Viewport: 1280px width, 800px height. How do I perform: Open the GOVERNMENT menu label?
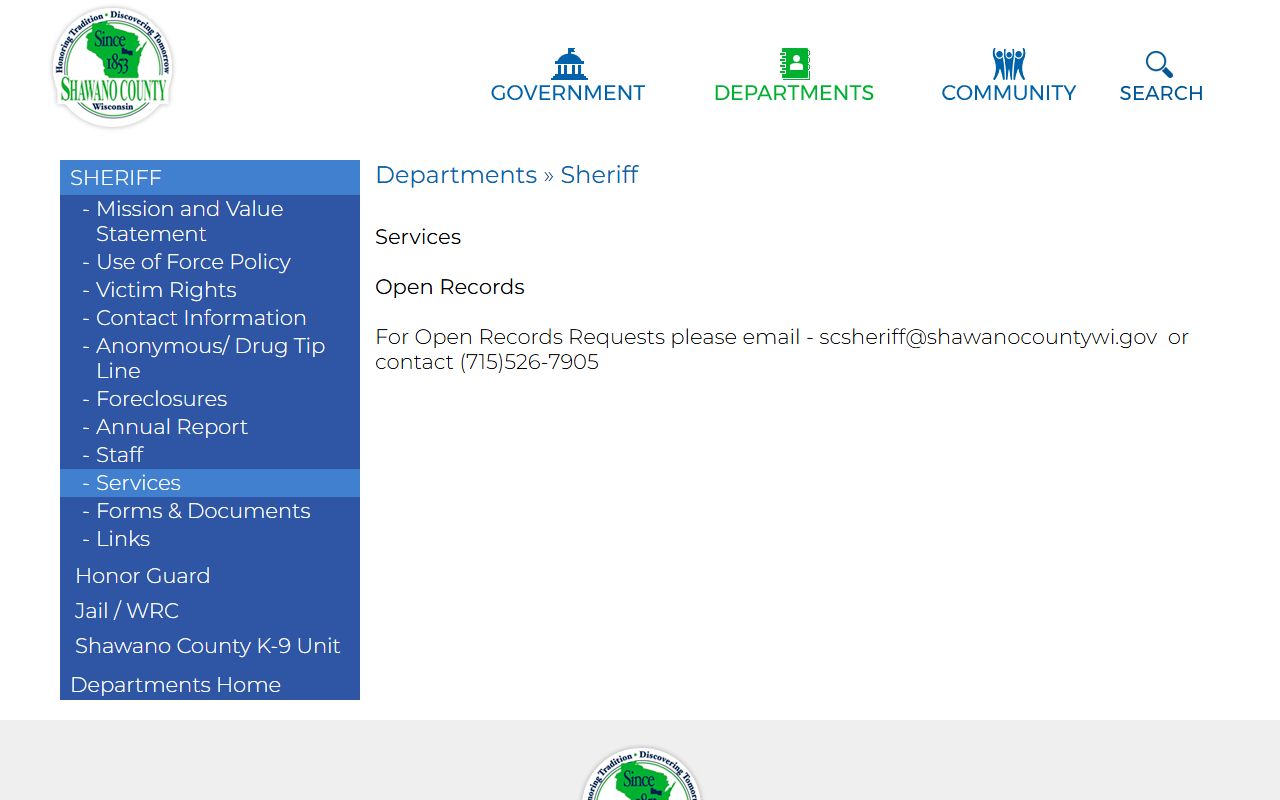point(568,93)
